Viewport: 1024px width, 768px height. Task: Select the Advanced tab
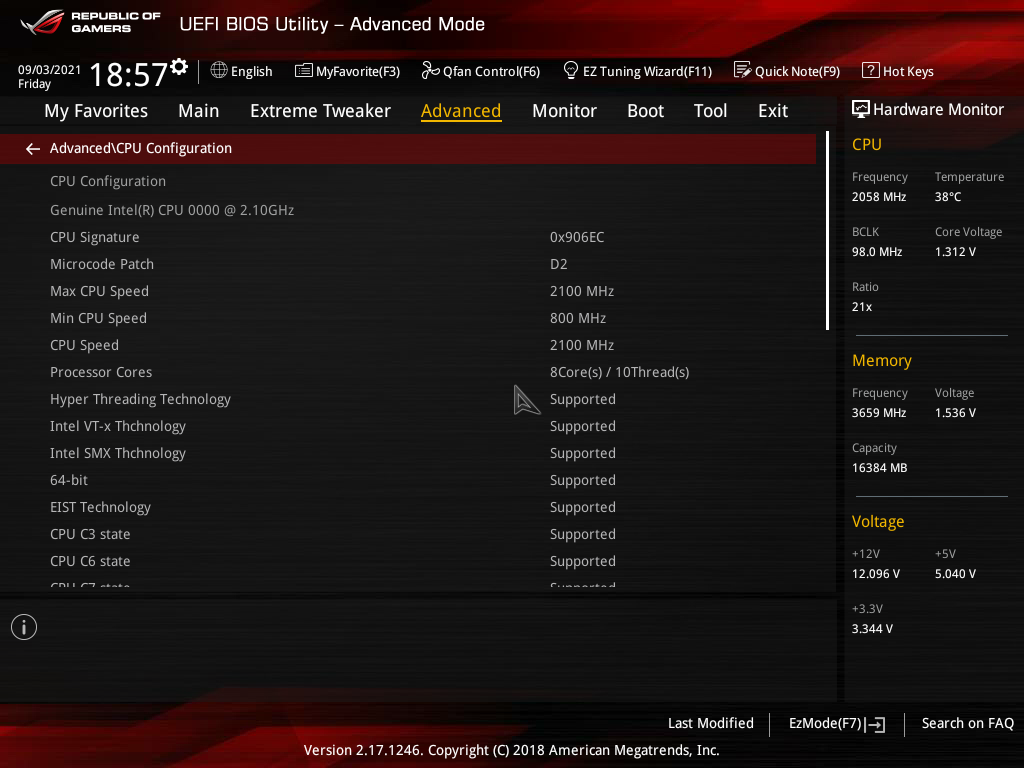tap(461, 111)
